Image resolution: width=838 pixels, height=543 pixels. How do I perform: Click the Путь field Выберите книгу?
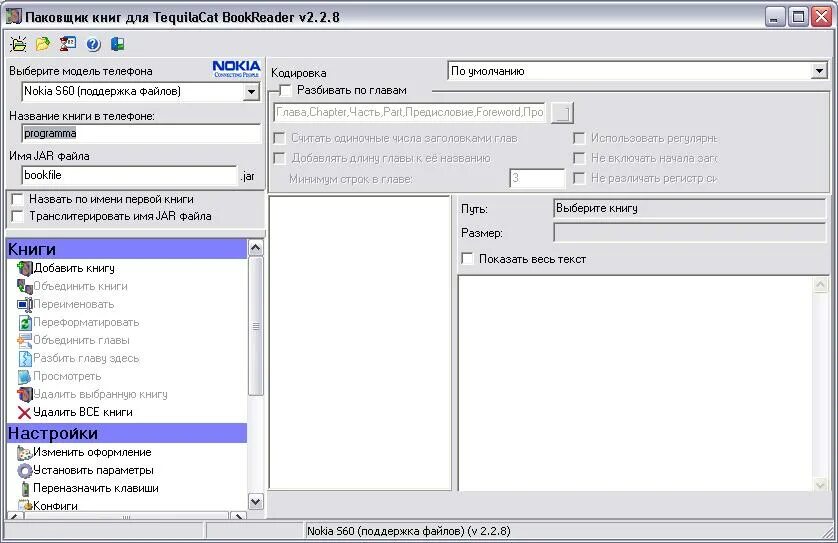pos(690,208)
